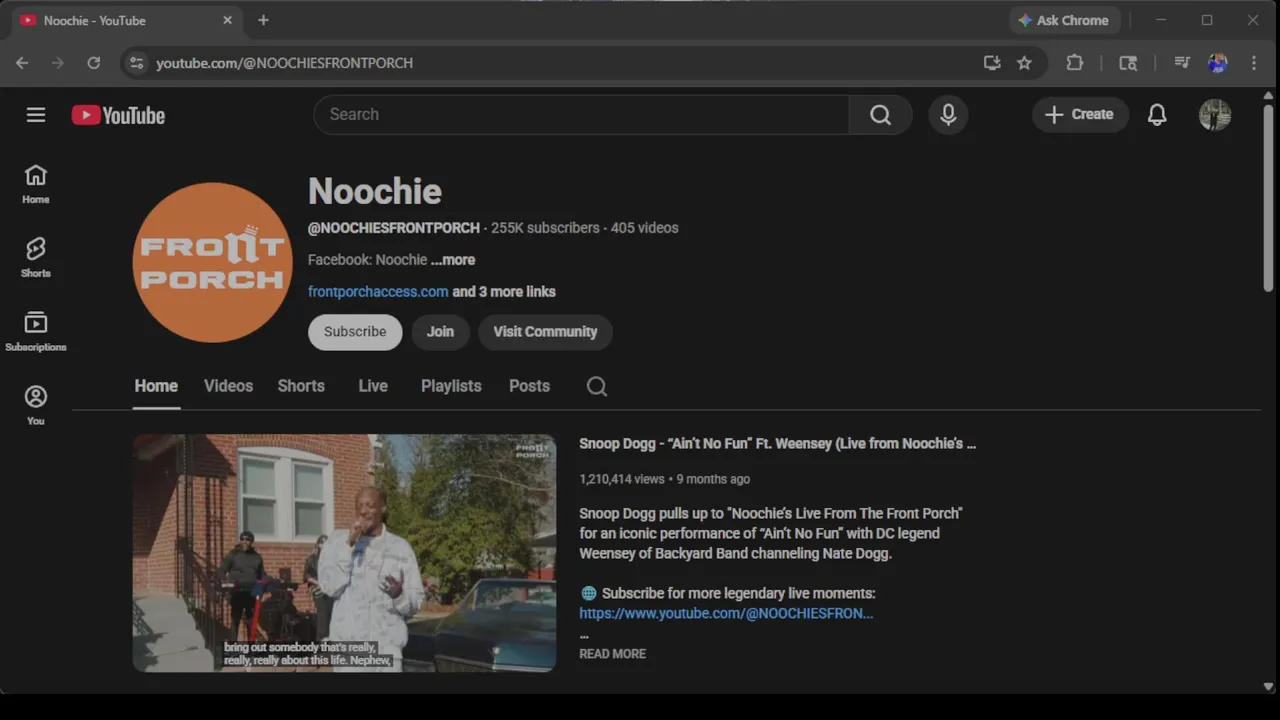Switch to the Live tab
The height and width of the screenshot is (720, 1280).
pos(373,386)
